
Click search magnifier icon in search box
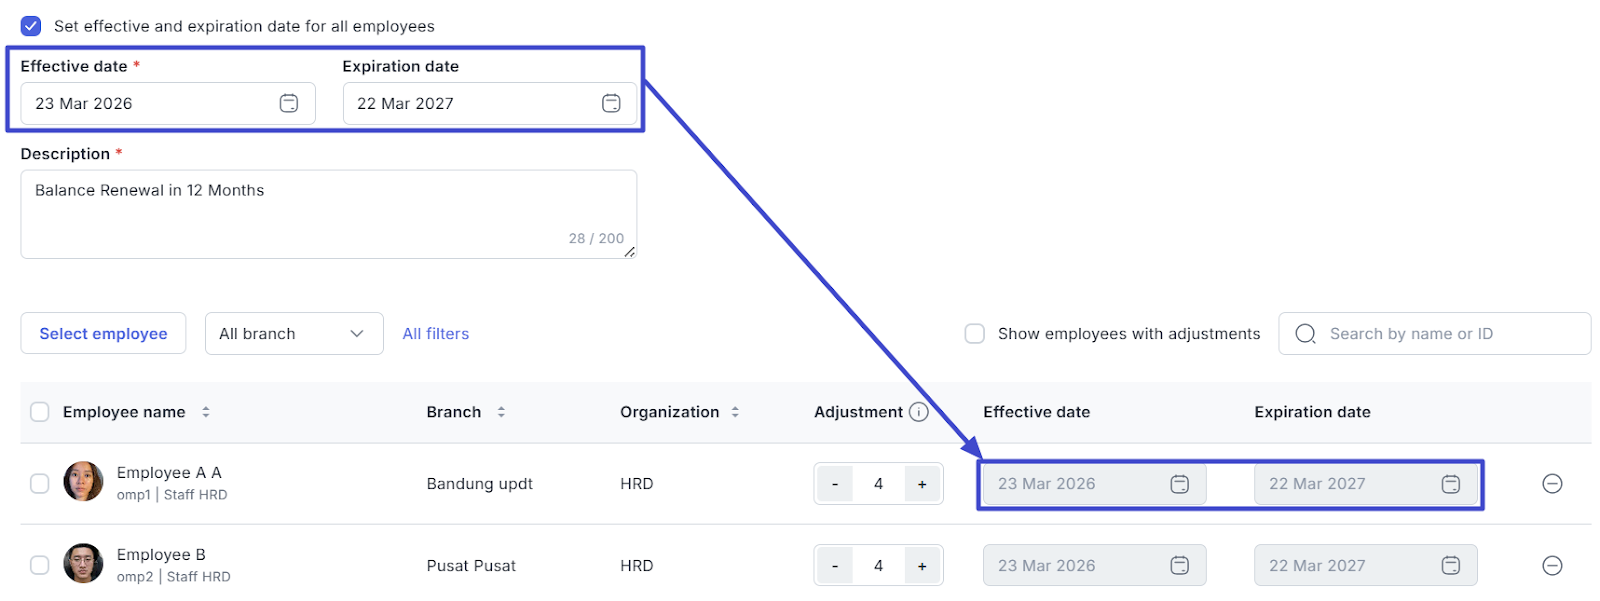coord(1305,334)
